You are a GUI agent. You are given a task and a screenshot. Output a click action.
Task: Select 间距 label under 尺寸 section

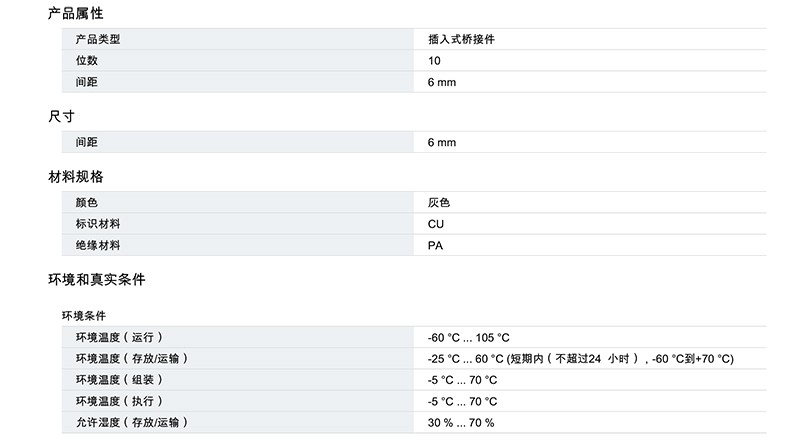click(x=86, y=143)
